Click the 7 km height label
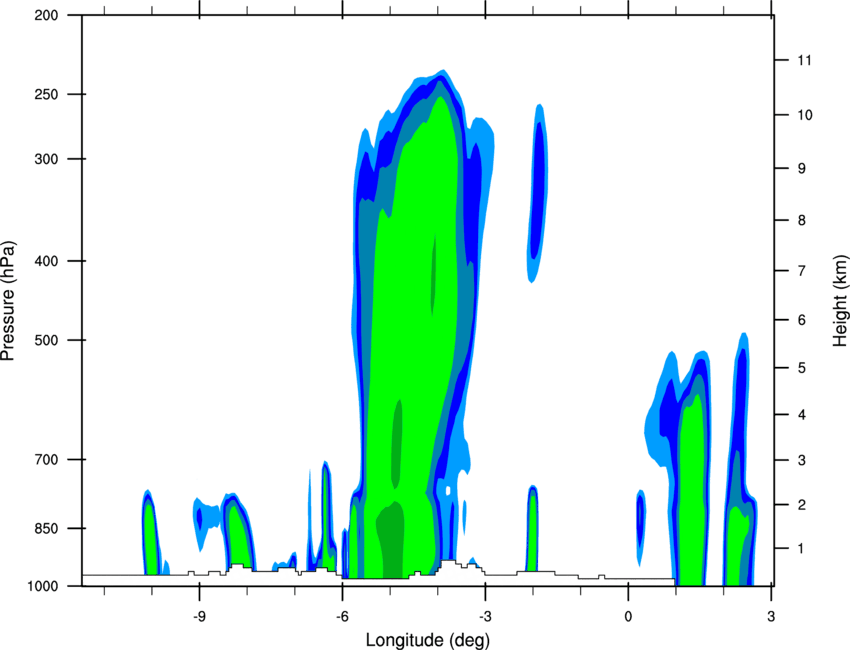Screen dimensions: 850x650 [802, 270]
